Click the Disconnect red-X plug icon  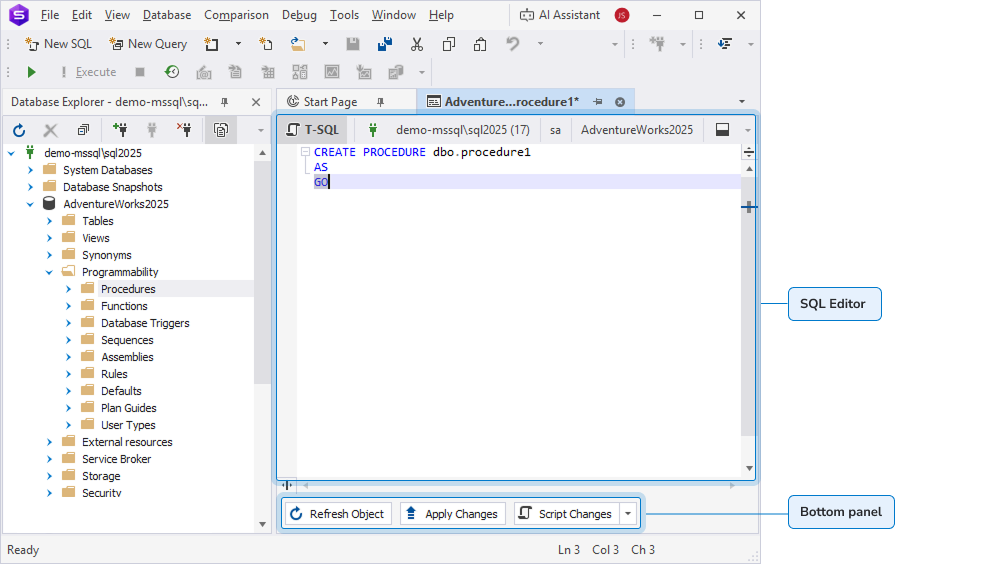(x=184, y=130)
